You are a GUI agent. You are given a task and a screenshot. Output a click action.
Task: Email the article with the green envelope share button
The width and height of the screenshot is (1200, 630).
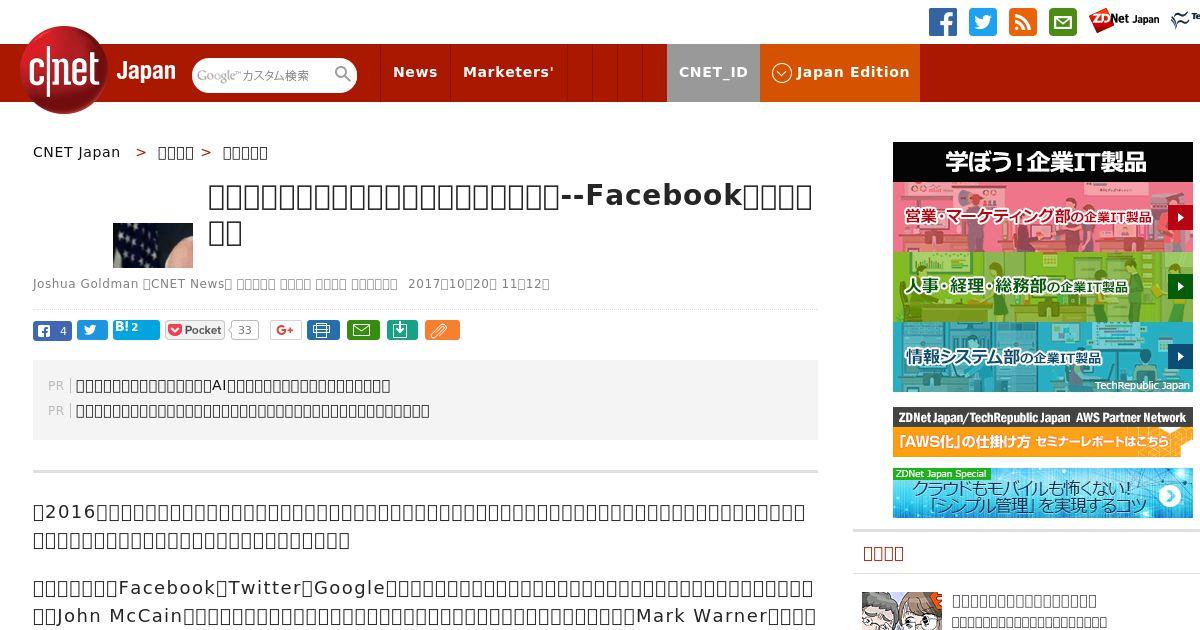click(x=363, y=330)
